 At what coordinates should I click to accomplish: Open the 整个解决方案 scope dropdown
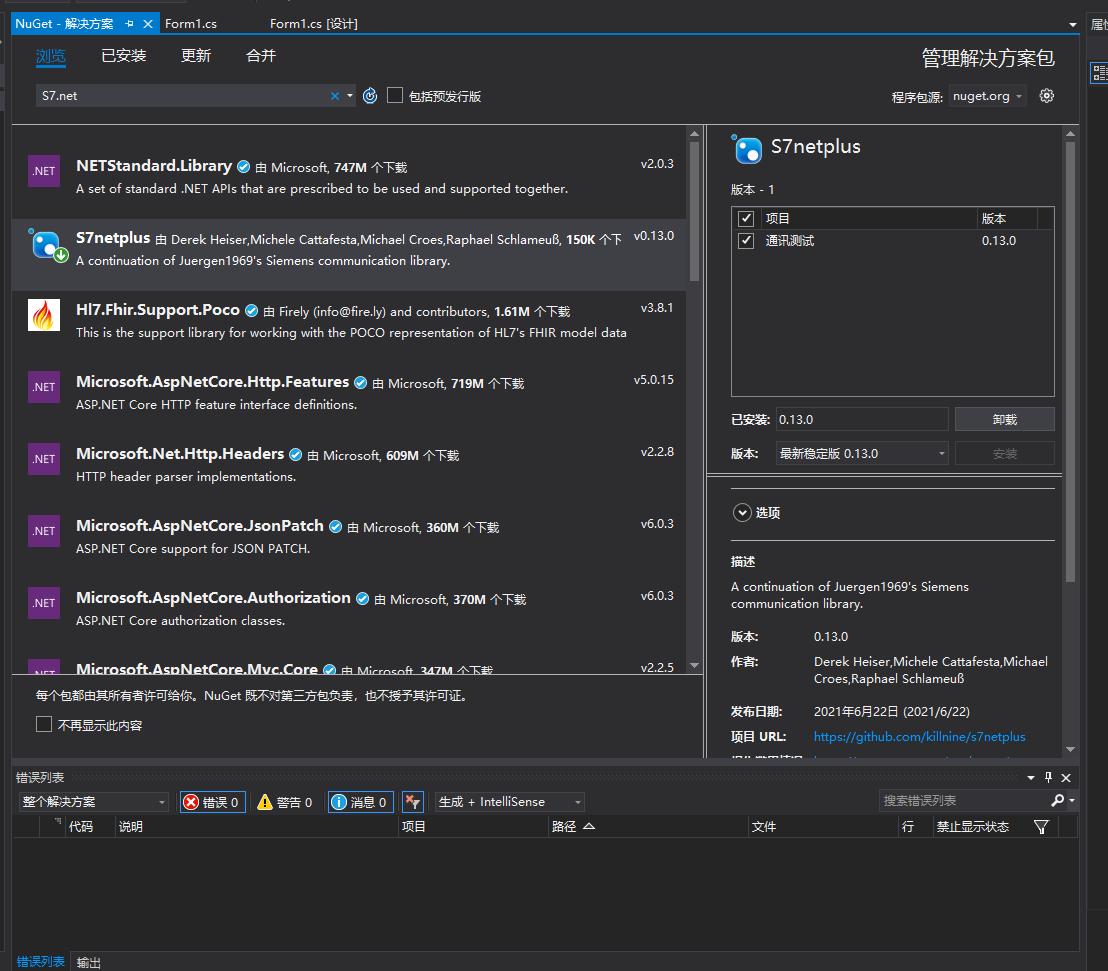click(x=93, y=801)
